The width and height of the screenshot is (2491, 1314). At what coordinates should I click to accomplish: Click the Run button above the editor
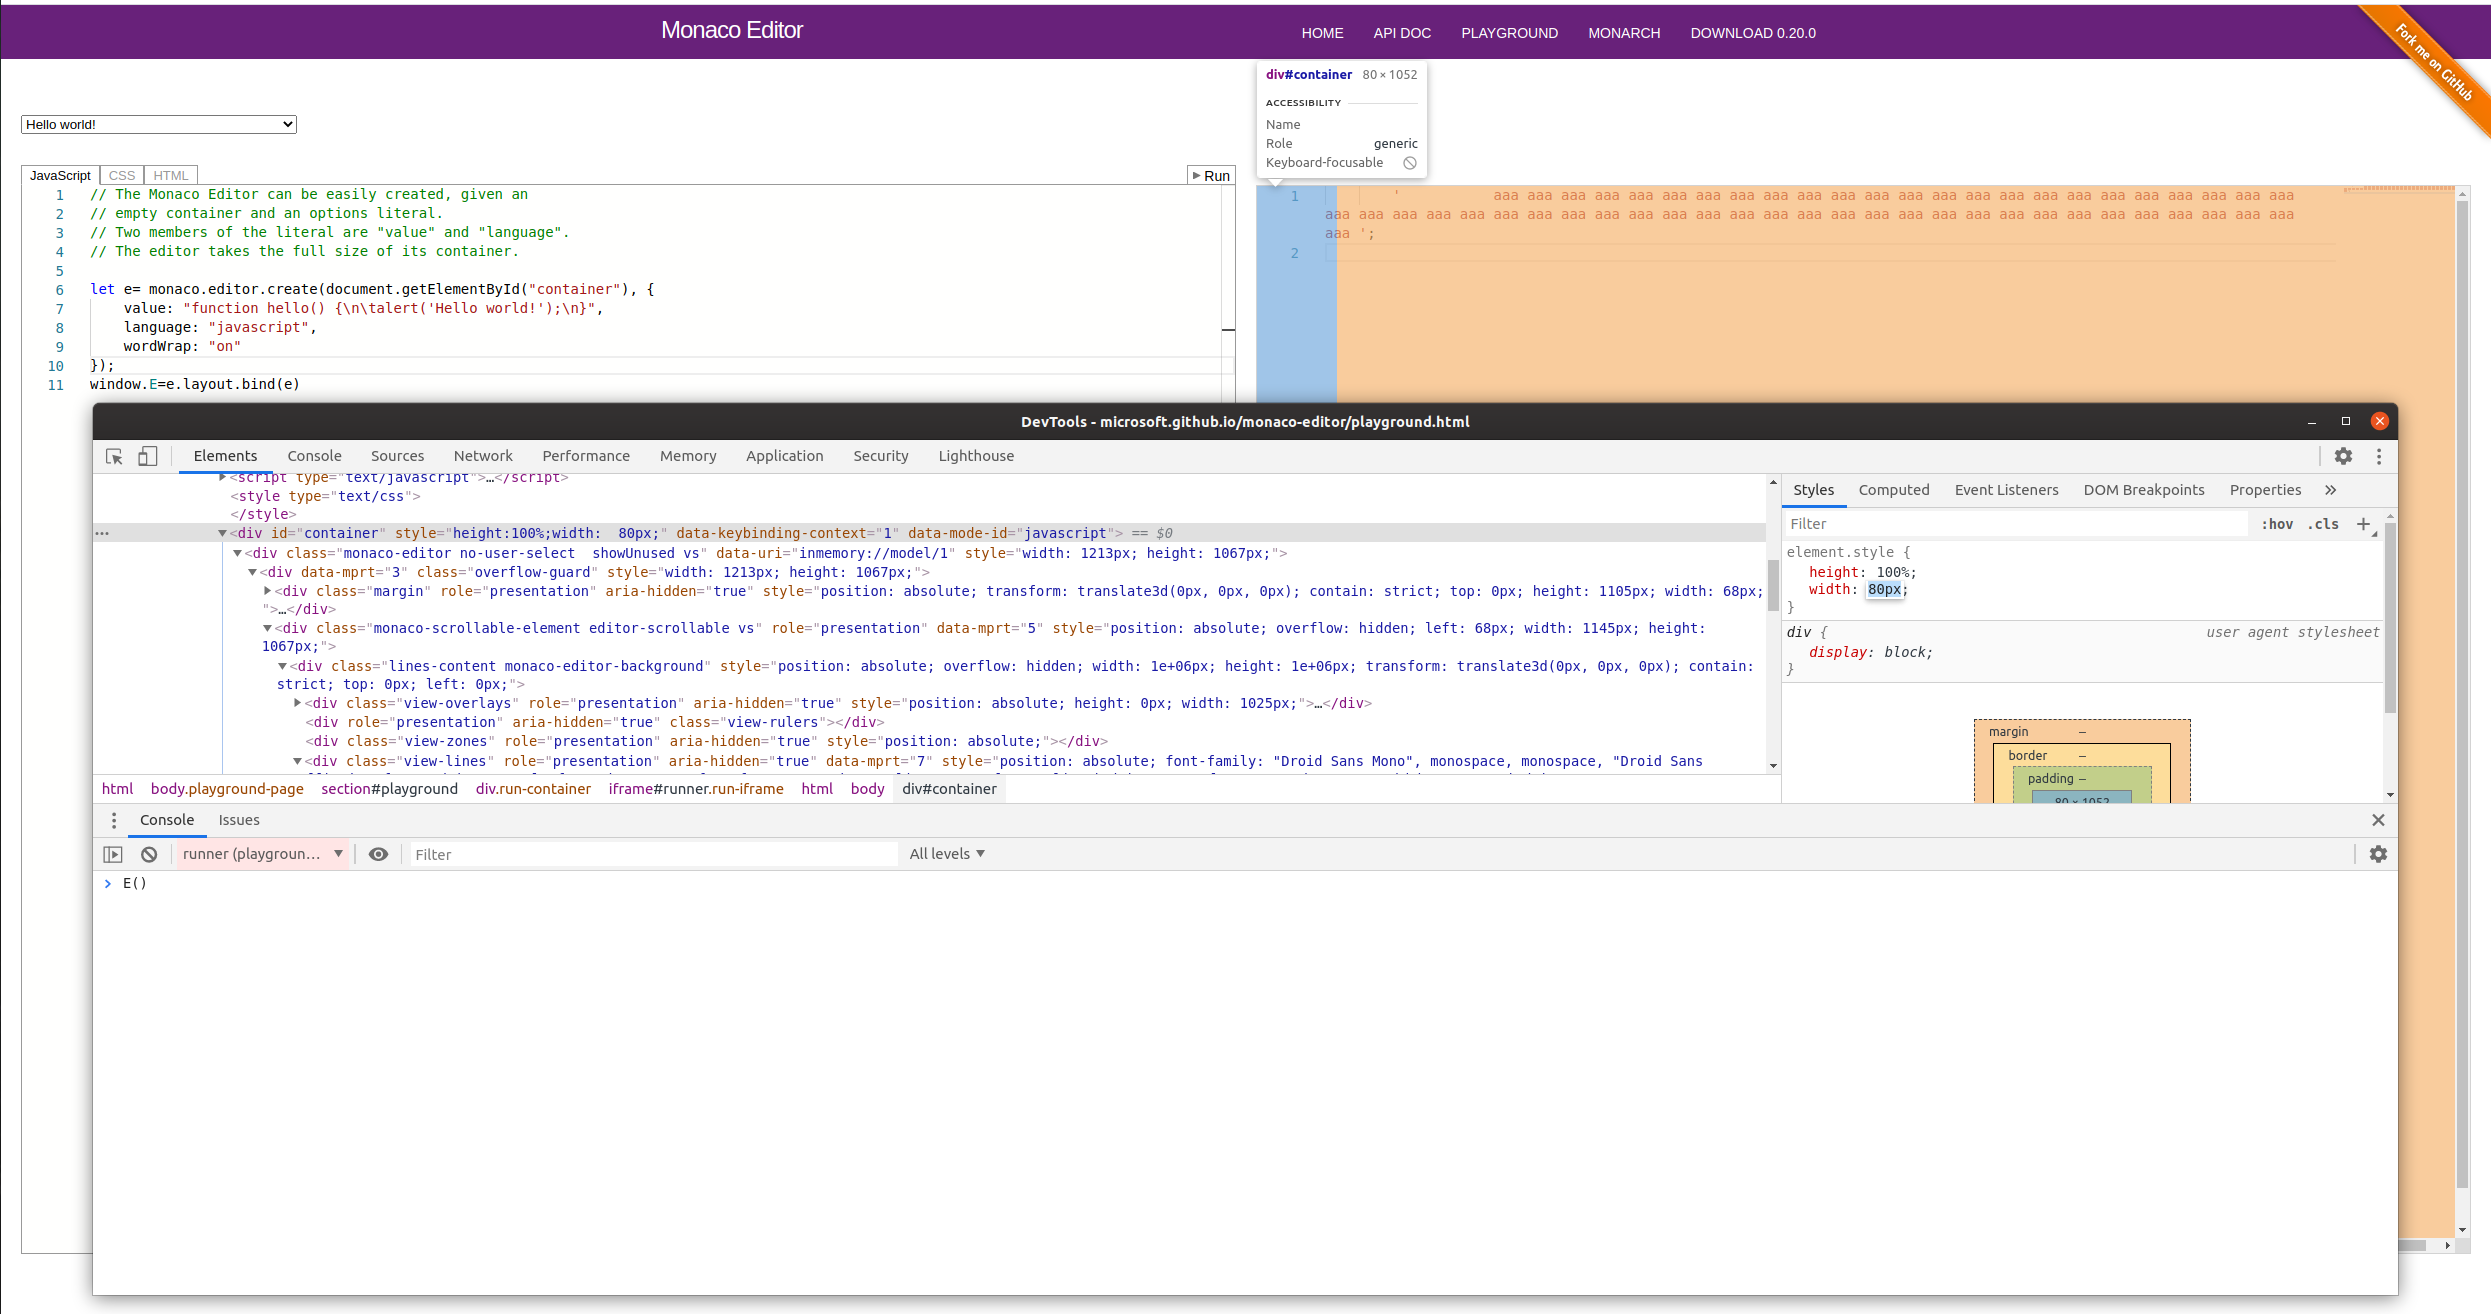(1210, 175)
